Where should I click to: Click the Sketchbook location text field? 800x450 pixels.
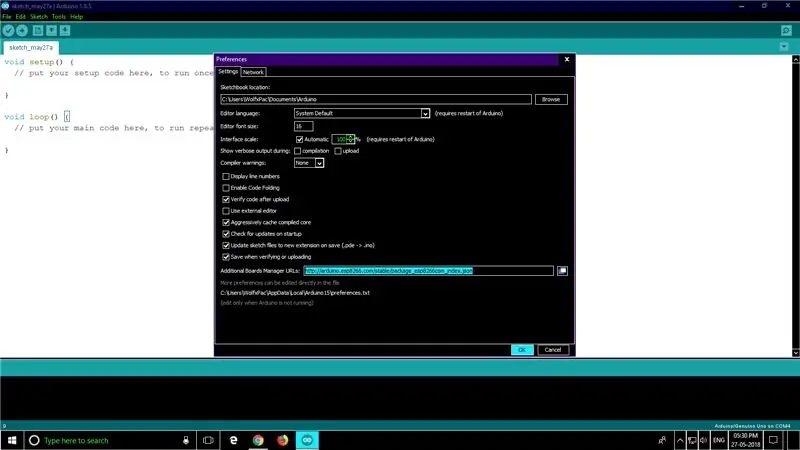coord(376,99)
